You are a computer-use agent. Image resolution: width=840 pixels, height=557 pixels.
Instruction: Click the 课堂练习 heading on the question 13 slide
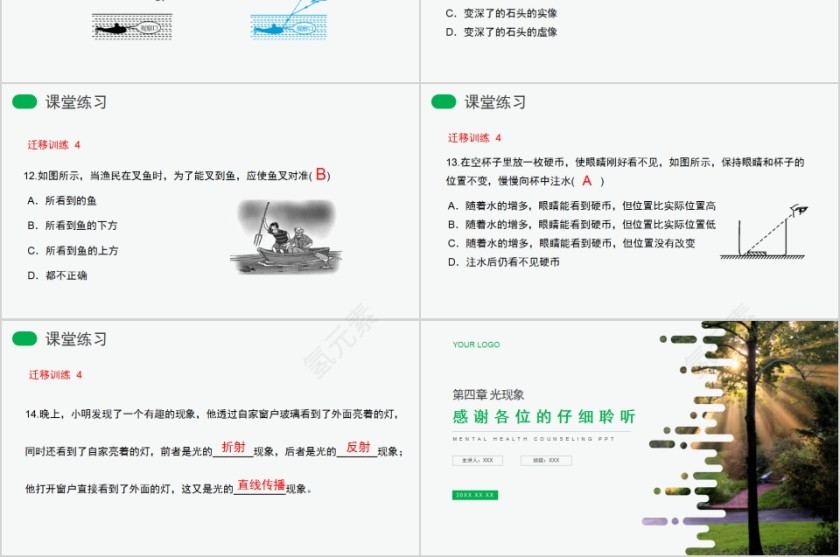point(495,102)
